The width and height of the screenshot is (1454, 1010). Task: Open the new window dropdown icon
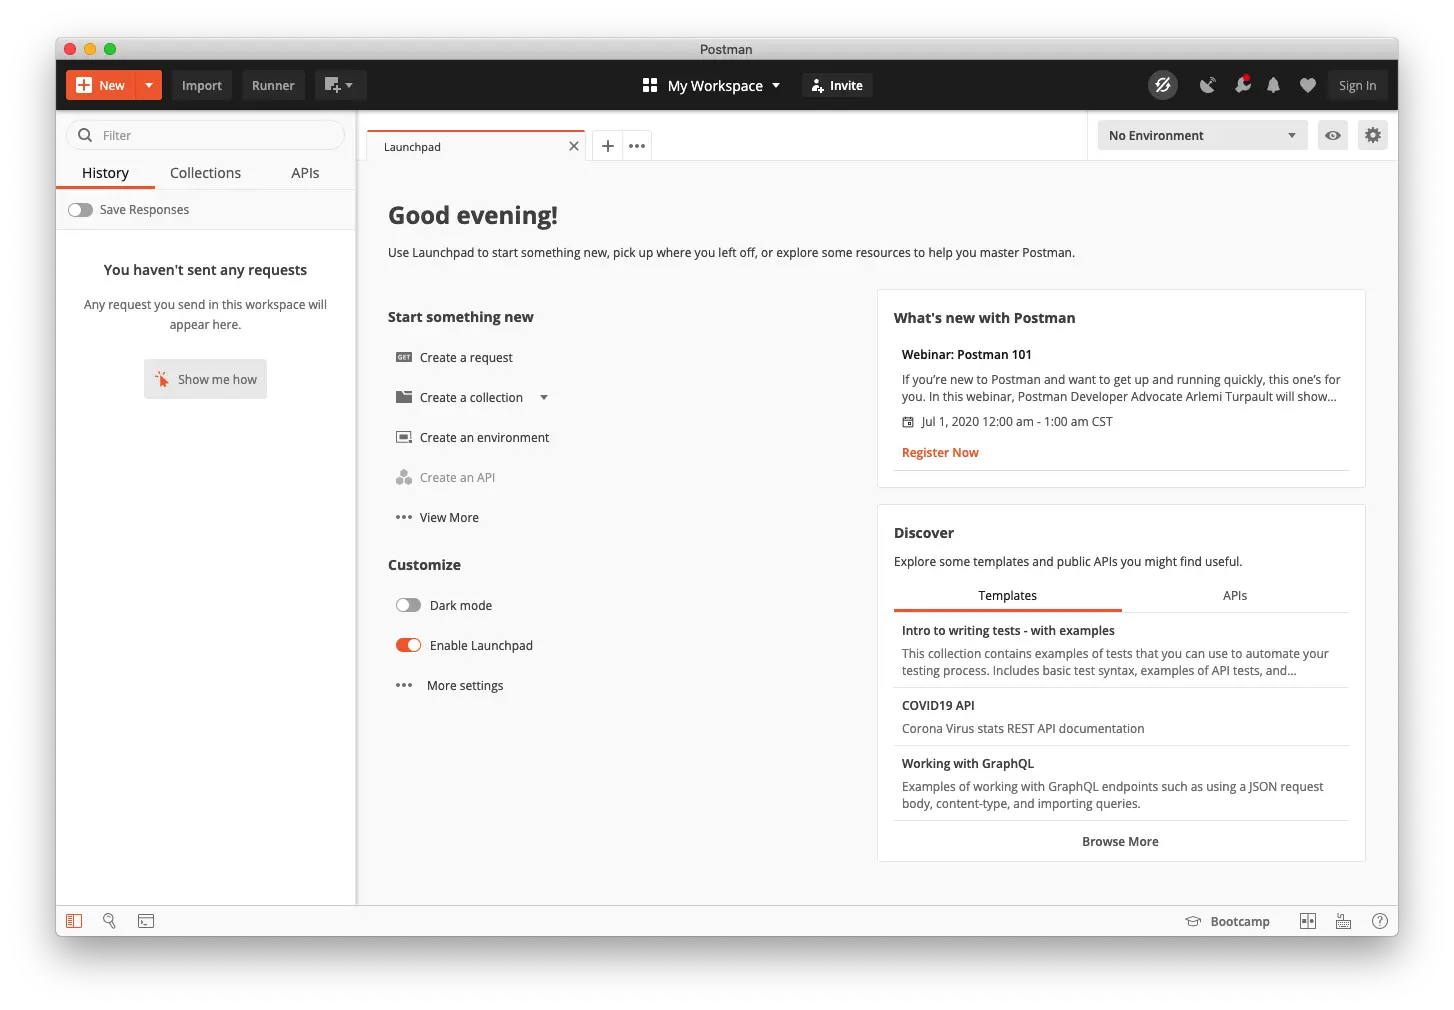(340, 85)
